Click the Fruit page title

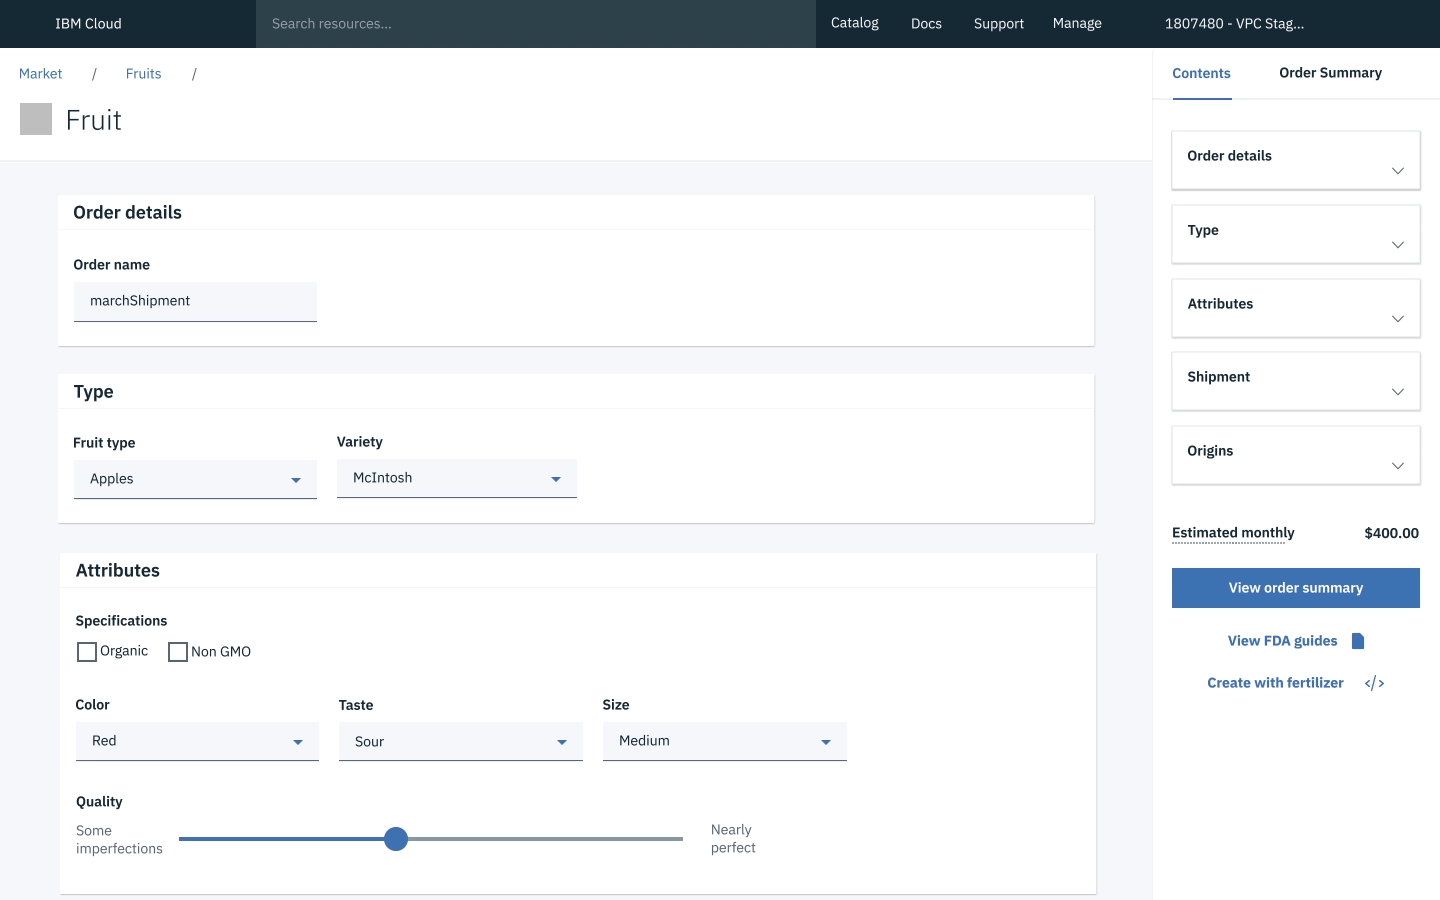pyautogui.click(x=93, y=120)
